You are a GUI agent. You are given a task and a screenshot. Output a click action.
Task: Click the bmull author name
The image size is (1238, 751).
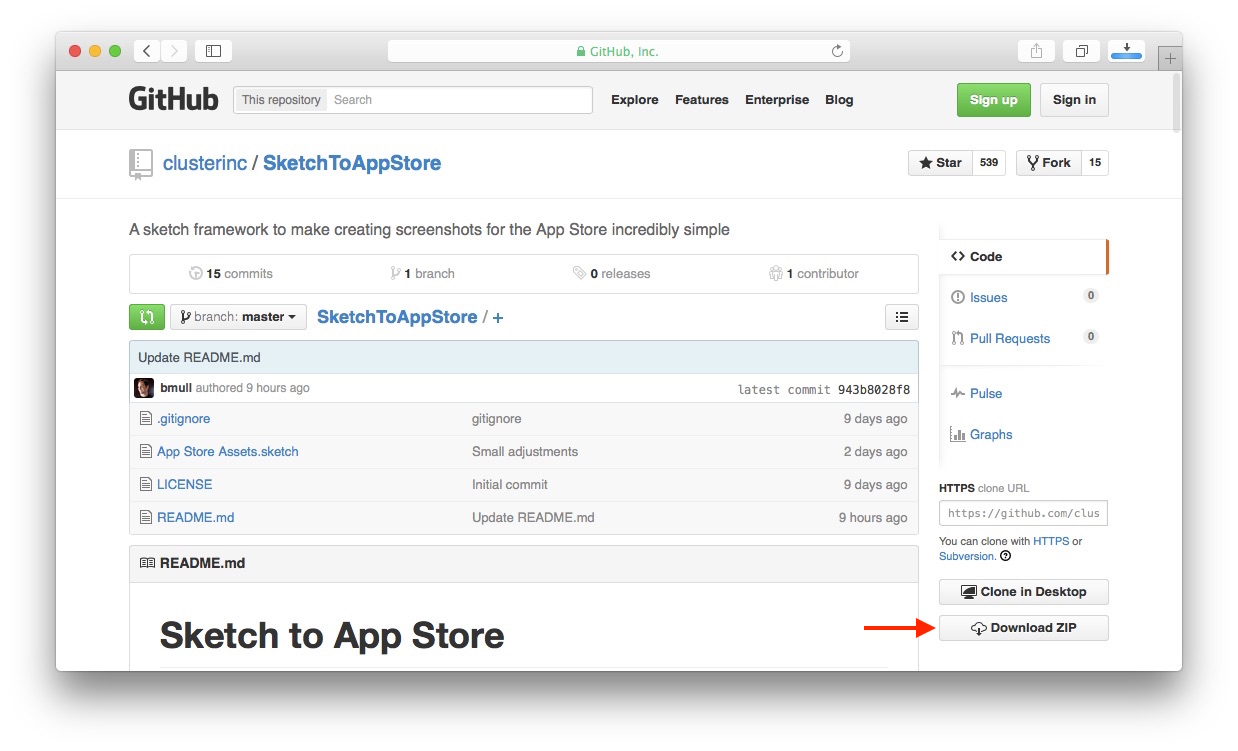point(176,388)
